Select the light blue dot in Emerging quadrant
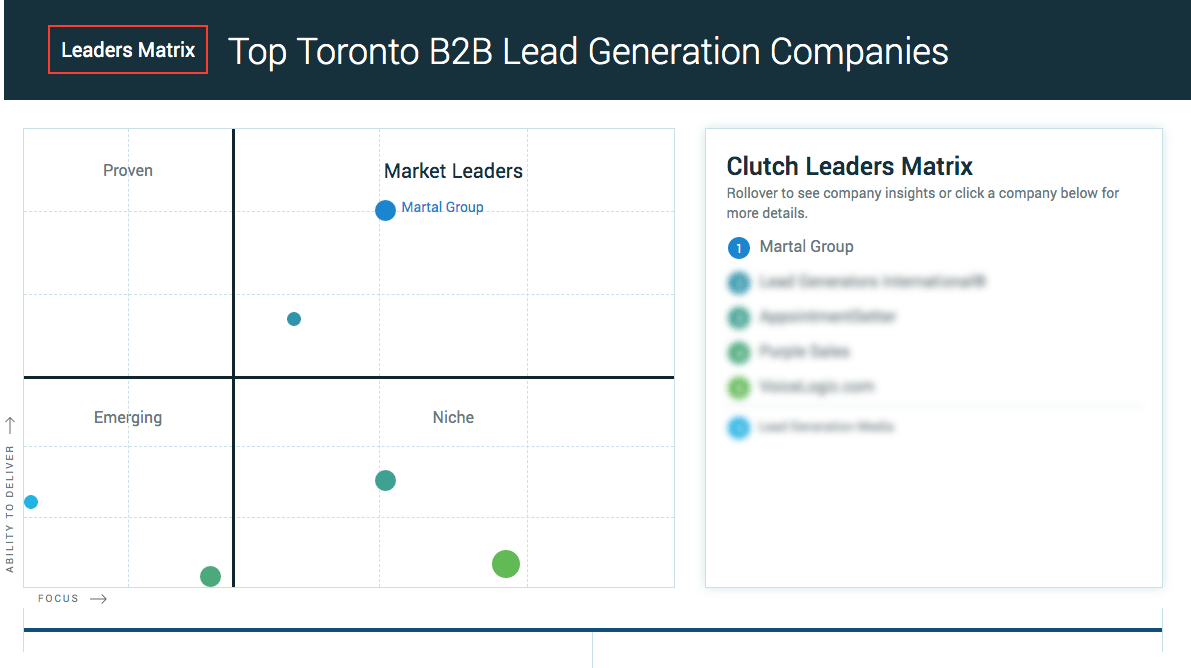The width and height of the screenshot is (1191, 668). click(31, 502)
